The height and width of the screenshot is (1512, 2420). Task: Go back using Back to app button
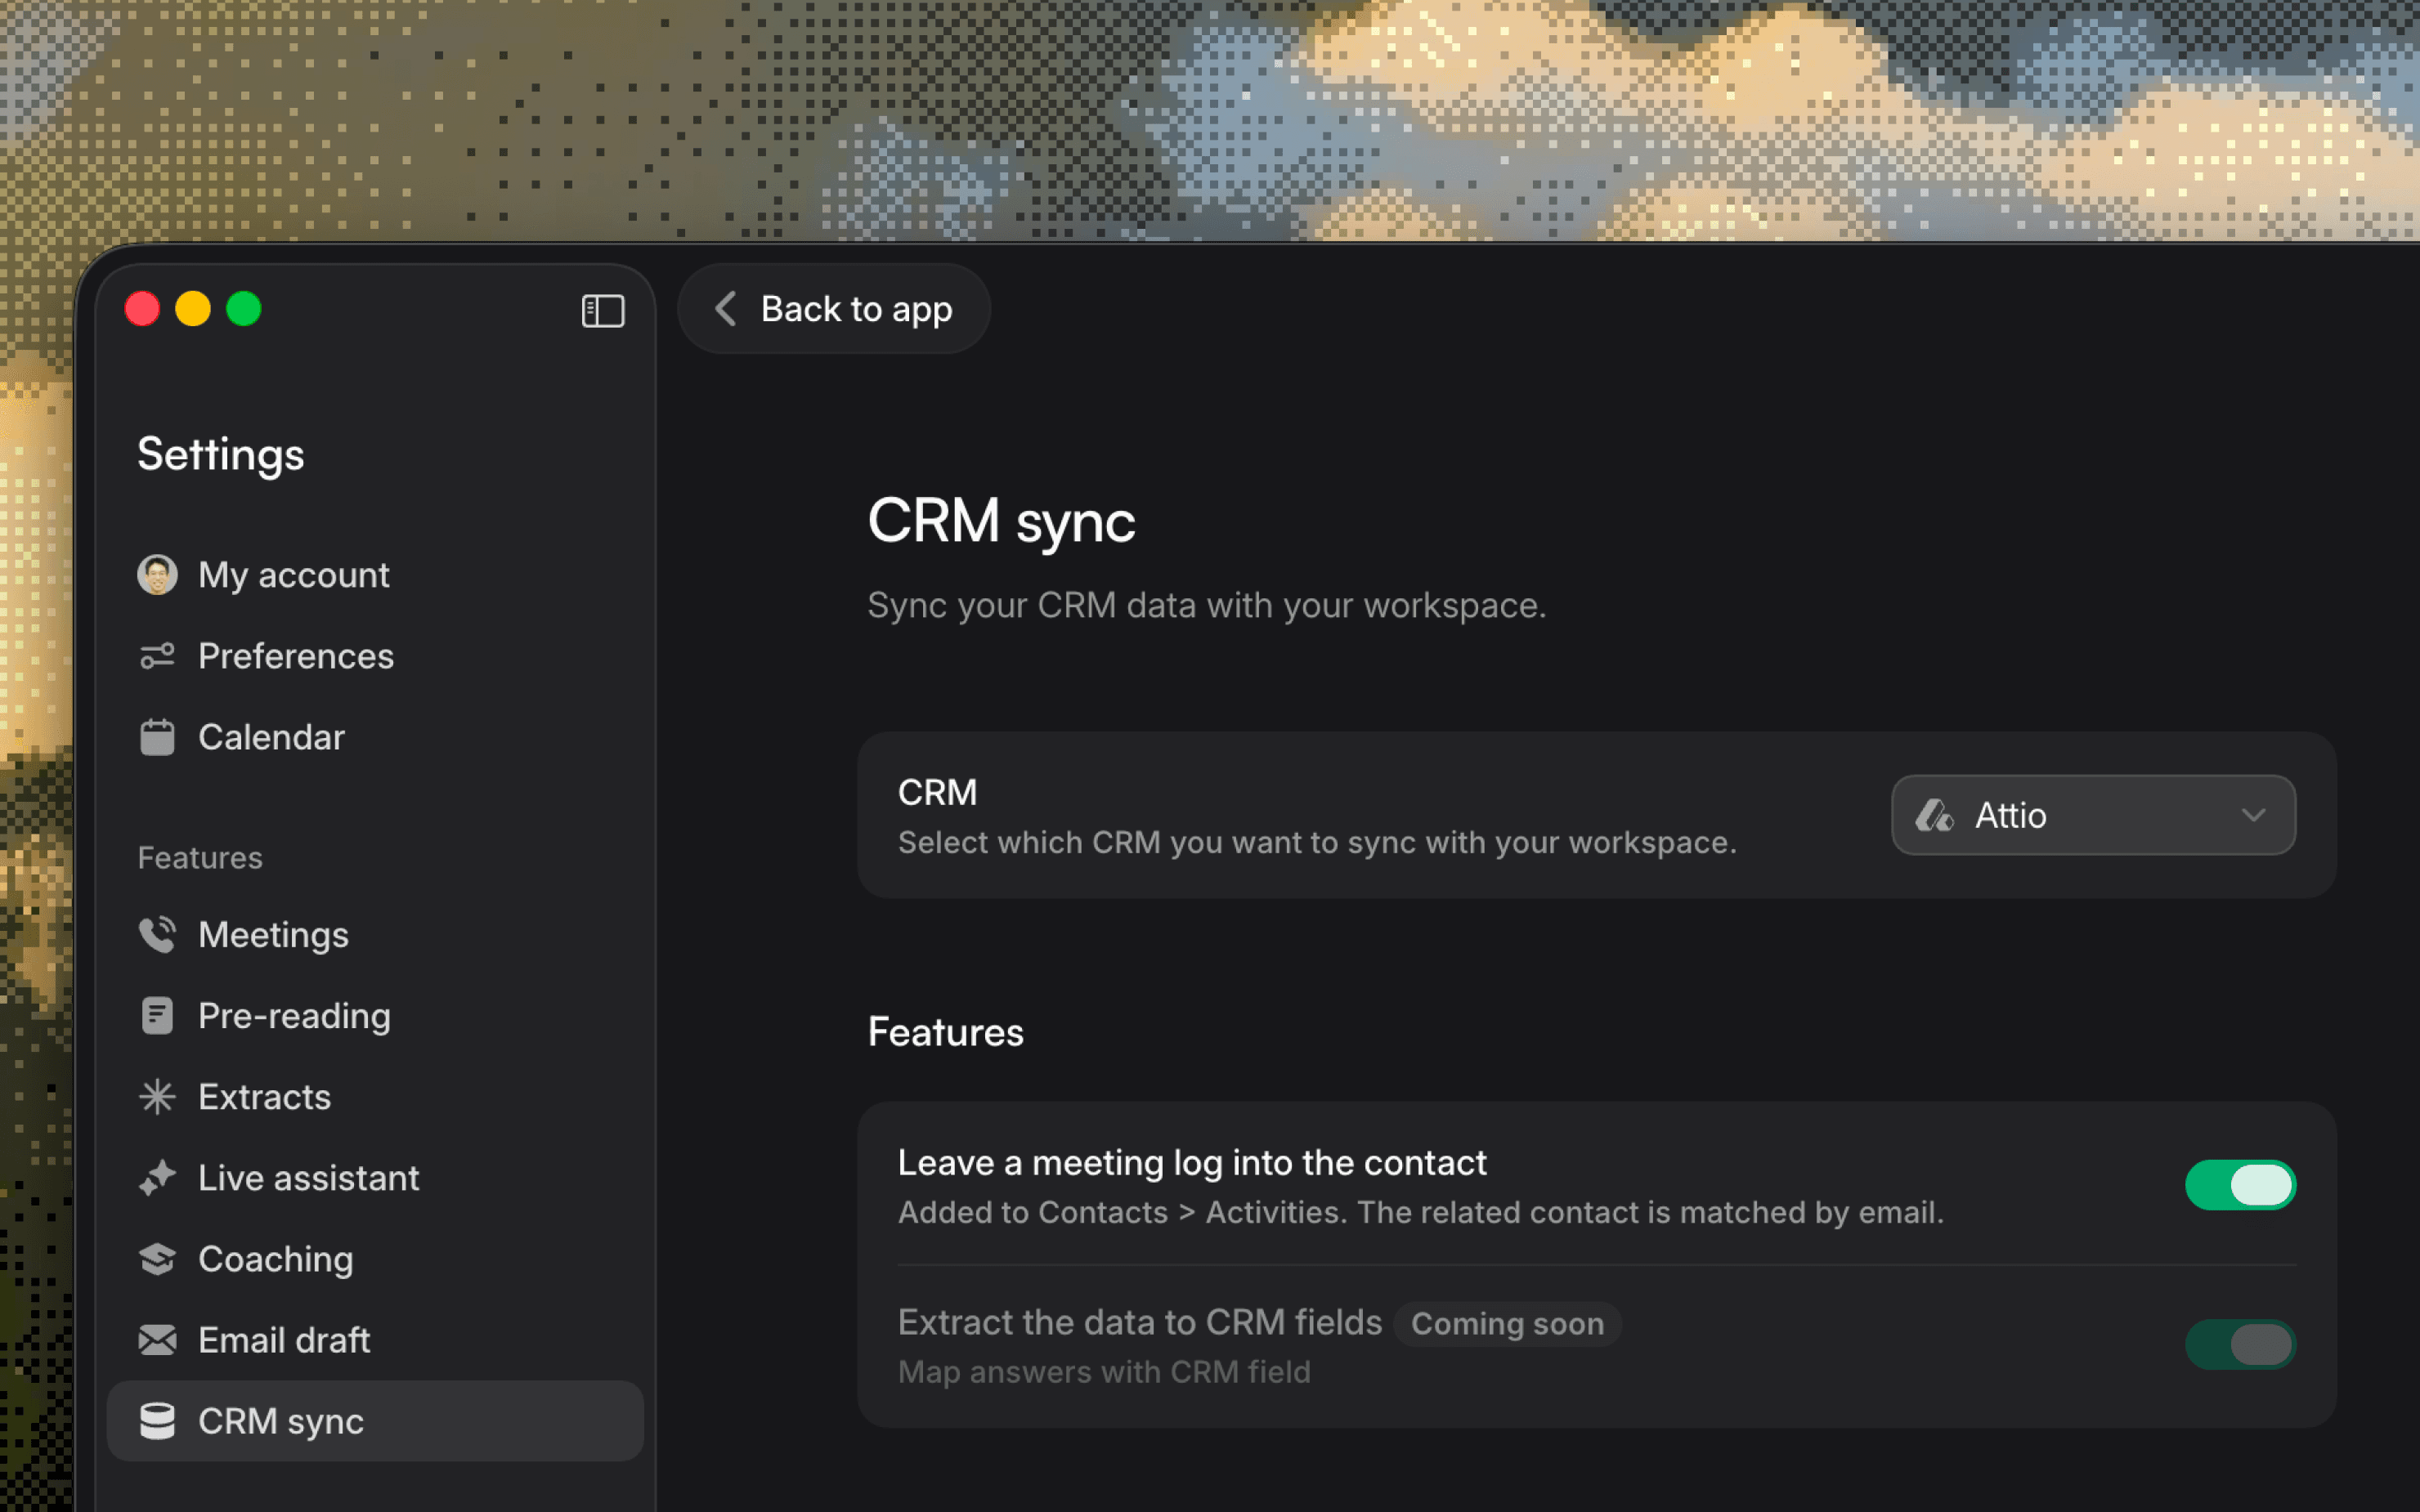834,309
